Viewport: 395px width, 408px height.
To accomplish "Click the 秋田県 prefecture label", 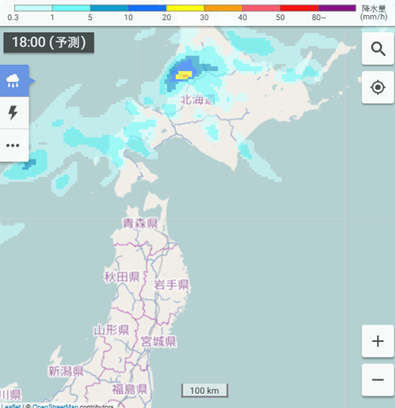I will pyautogui.click(x=122, y=277).
